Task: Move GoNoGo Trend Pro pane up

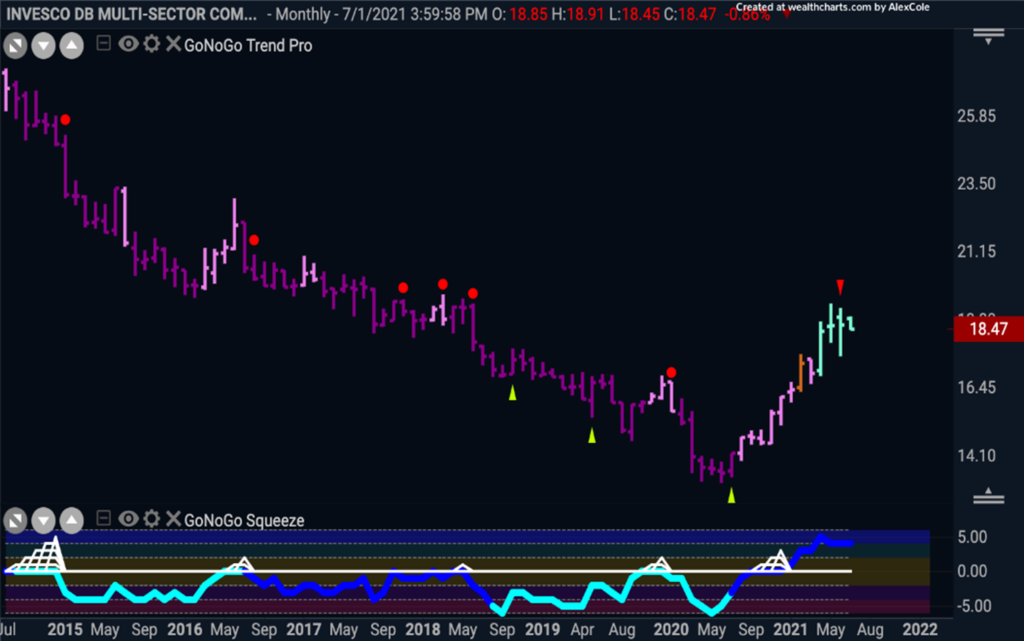Action: pyautogui.click(x=72, y=46)
